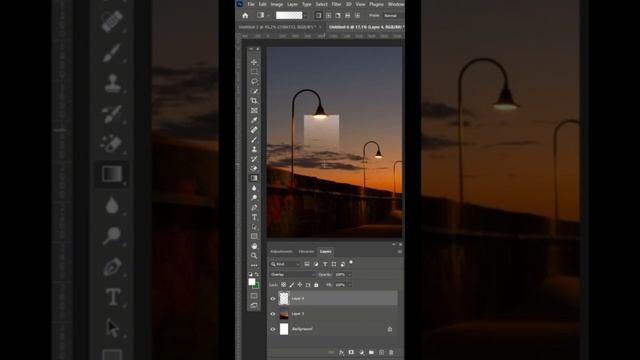Viewport: 640px width, 360px height.
Task: Select the Brush tool
Action: point(254,140)
